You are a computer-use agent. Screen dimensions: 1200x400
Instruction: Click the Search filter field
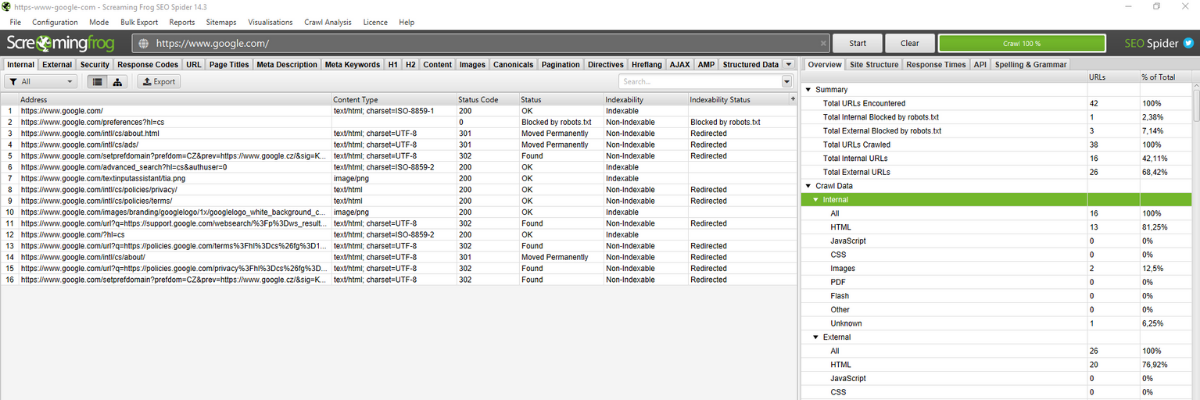[x=698, y=82]
